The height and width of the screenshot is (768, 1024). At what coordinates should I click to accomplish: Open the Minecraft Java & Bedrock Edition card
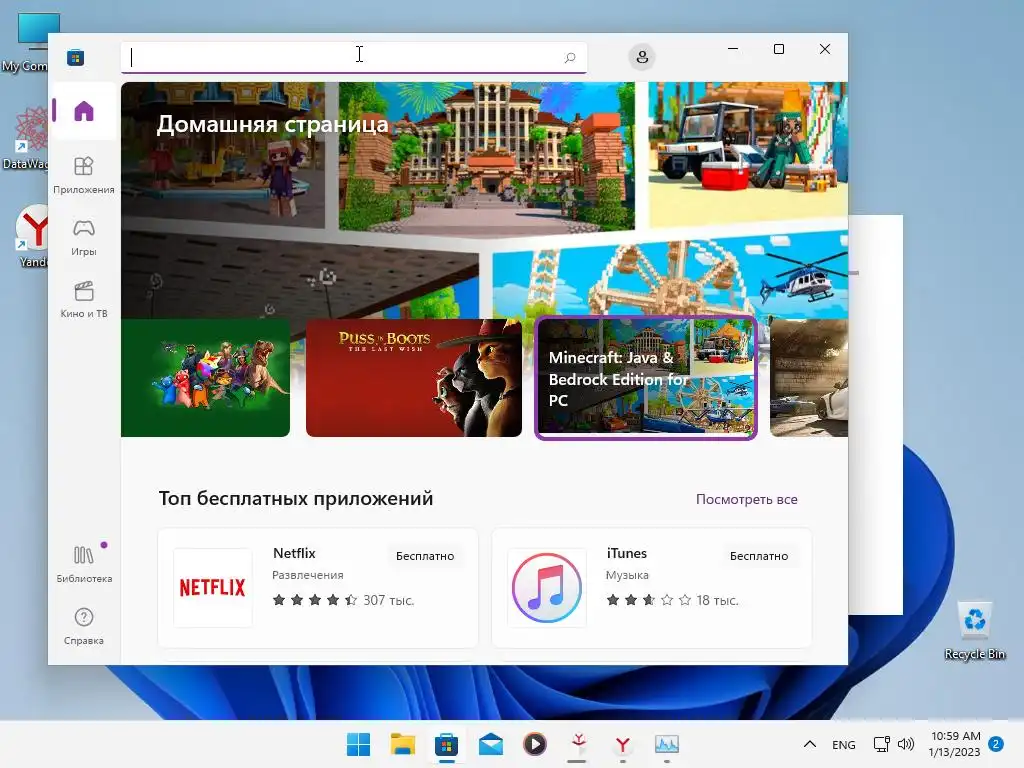click(x=646, y=377)
